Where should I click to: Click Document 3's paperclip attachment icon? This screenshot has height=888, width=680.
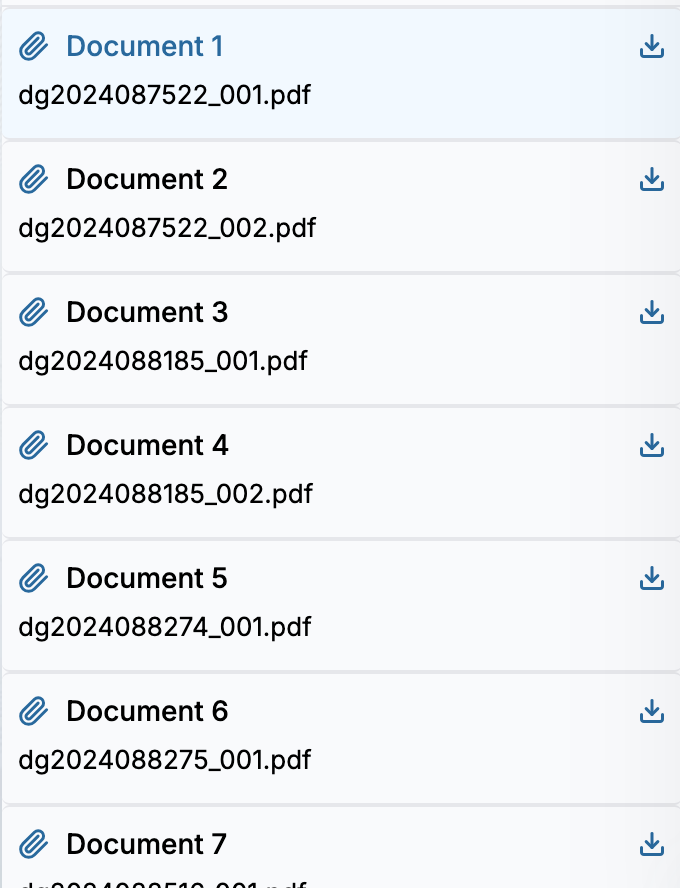point(34,313)
